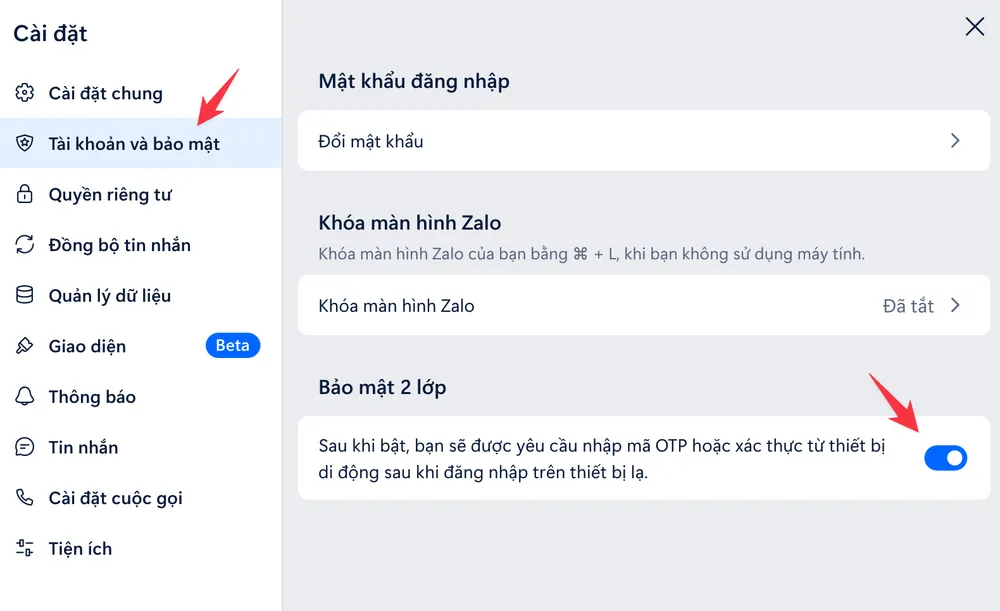Disable the Bảo mật 2 lớp toggle
Screen dimensions: 1000x611
pos(945,457)
